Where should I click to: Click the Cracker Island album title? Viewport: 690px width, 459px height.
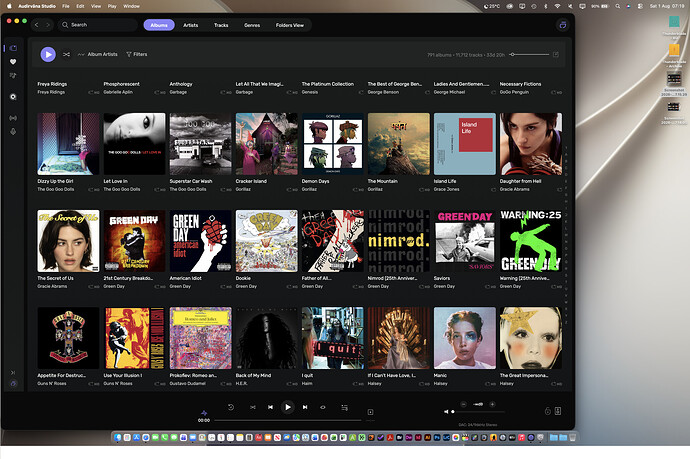(x=251, y=181)
